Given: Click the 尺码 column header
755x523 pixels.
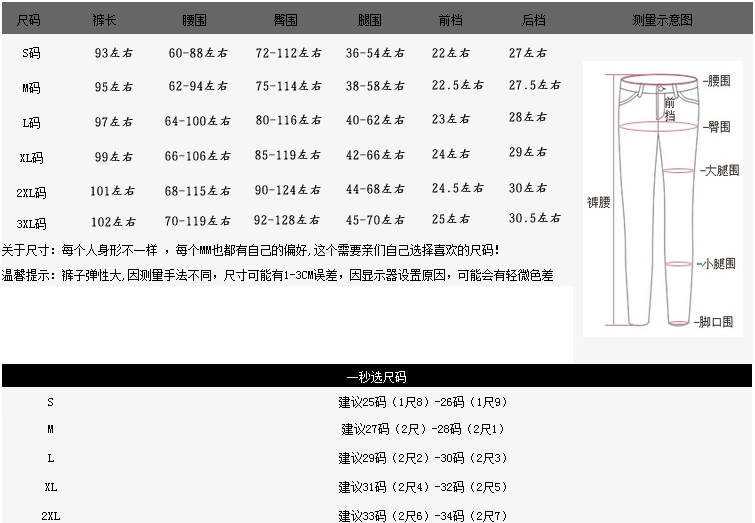Looking at the screenshot, I should click(28, 20).
